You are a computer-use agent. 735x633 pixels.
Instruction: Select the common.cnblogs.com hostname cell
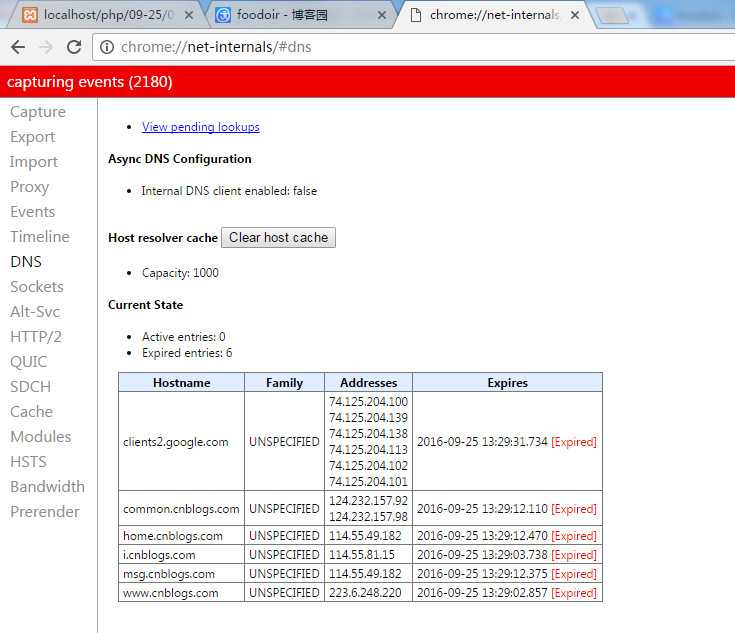click(x=181, y=508)
